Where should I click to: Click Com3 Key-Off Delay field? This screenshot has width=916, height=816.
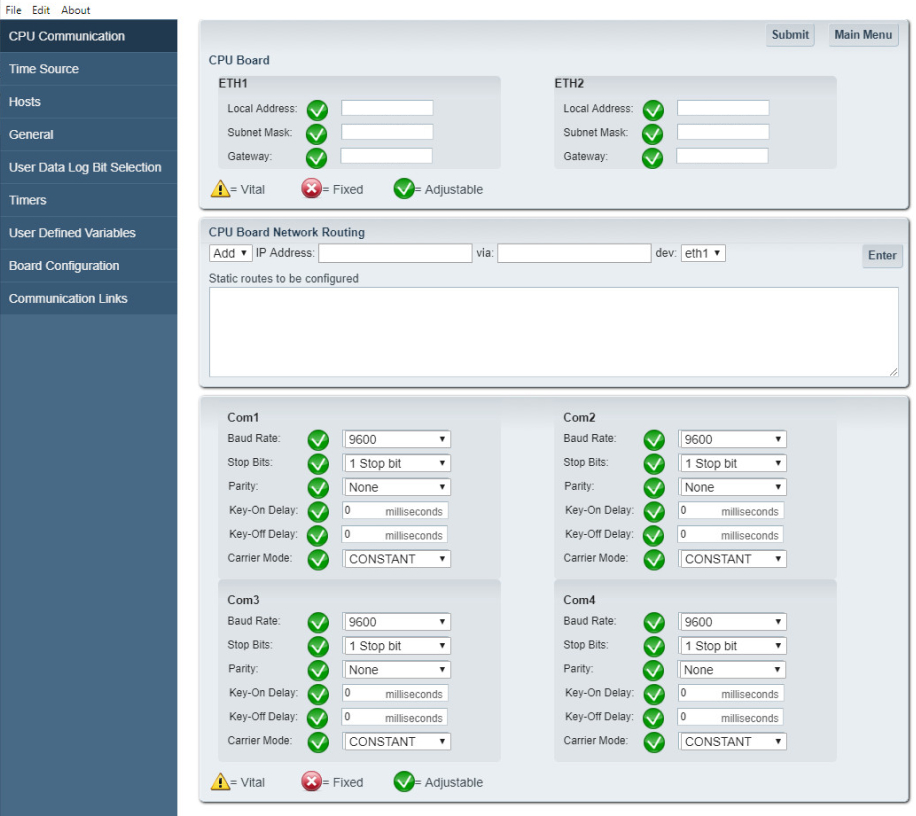click(395, 717)
